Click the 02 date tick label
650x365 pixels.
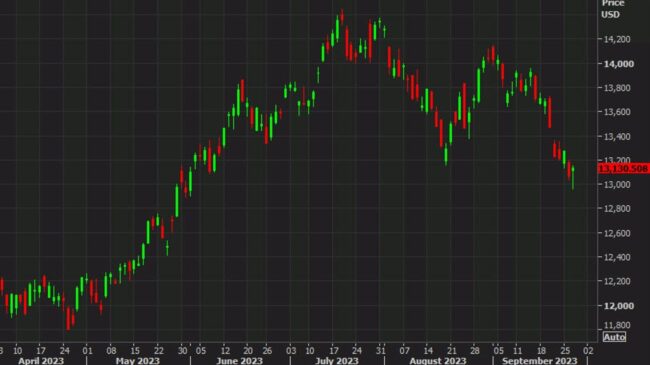pyautogui.click(x=588, y=350)
